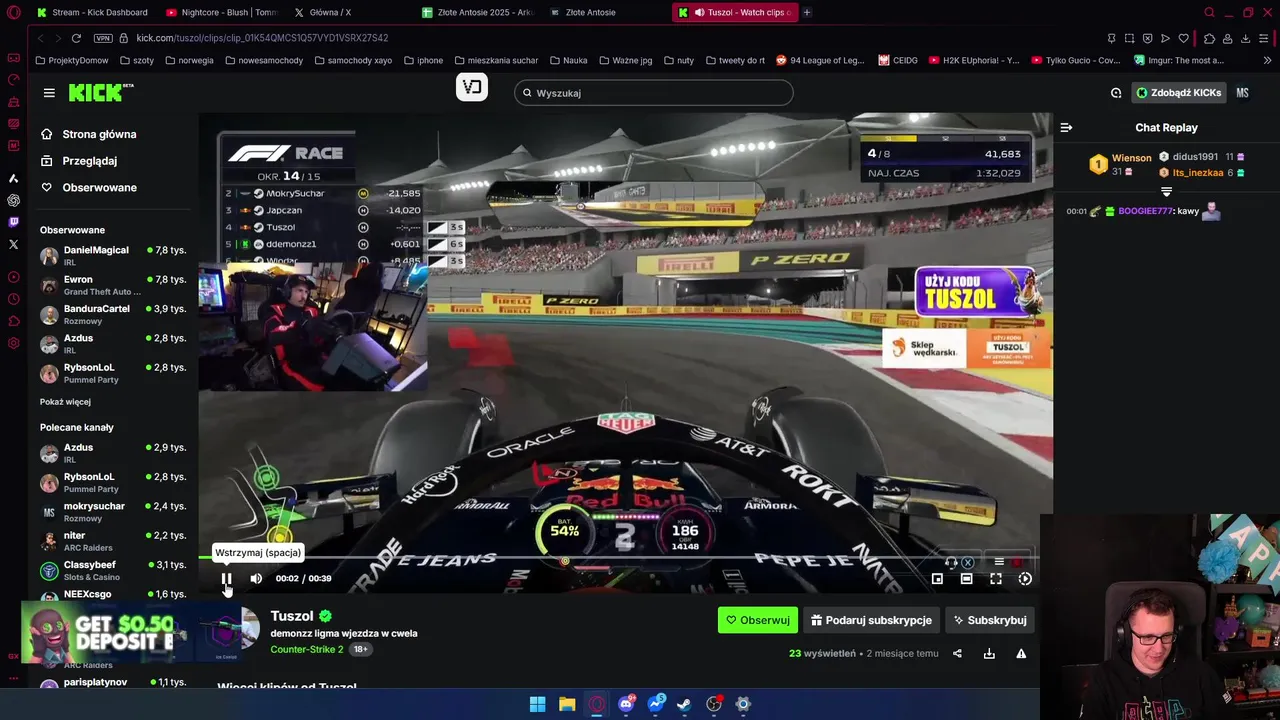1280x720 pixels.
Task: Reload the page with refresh icon
Action: (x=76, y=38)
